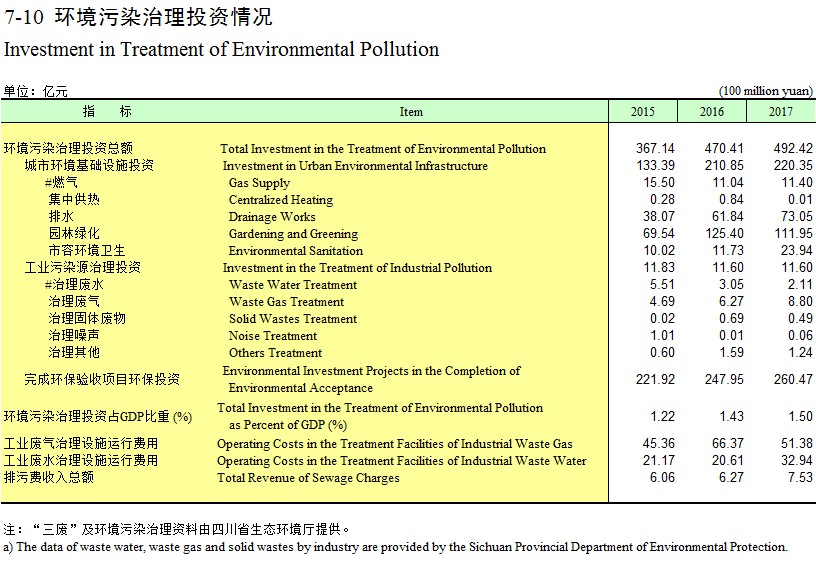Click the 'Gas Supply' row label
The image size is (816, 572).
tap(259, 183)
